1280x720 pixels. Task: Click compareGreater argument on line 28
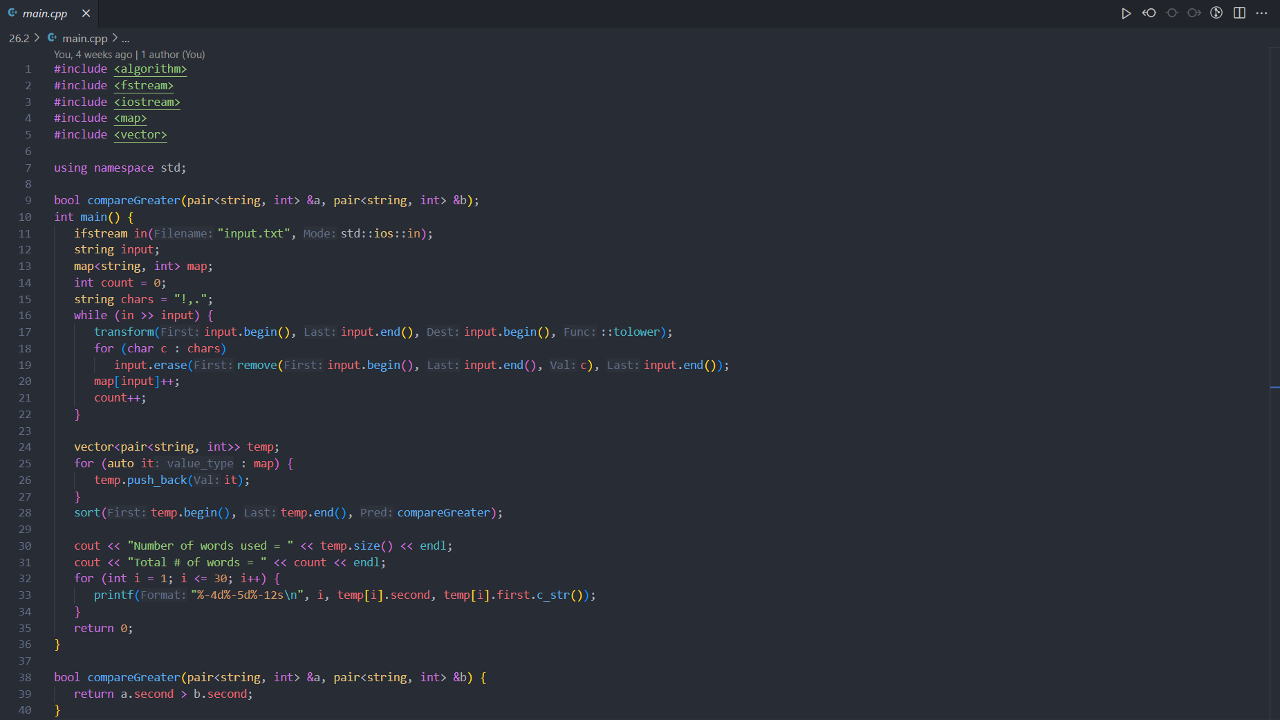[x=444, y=512]
